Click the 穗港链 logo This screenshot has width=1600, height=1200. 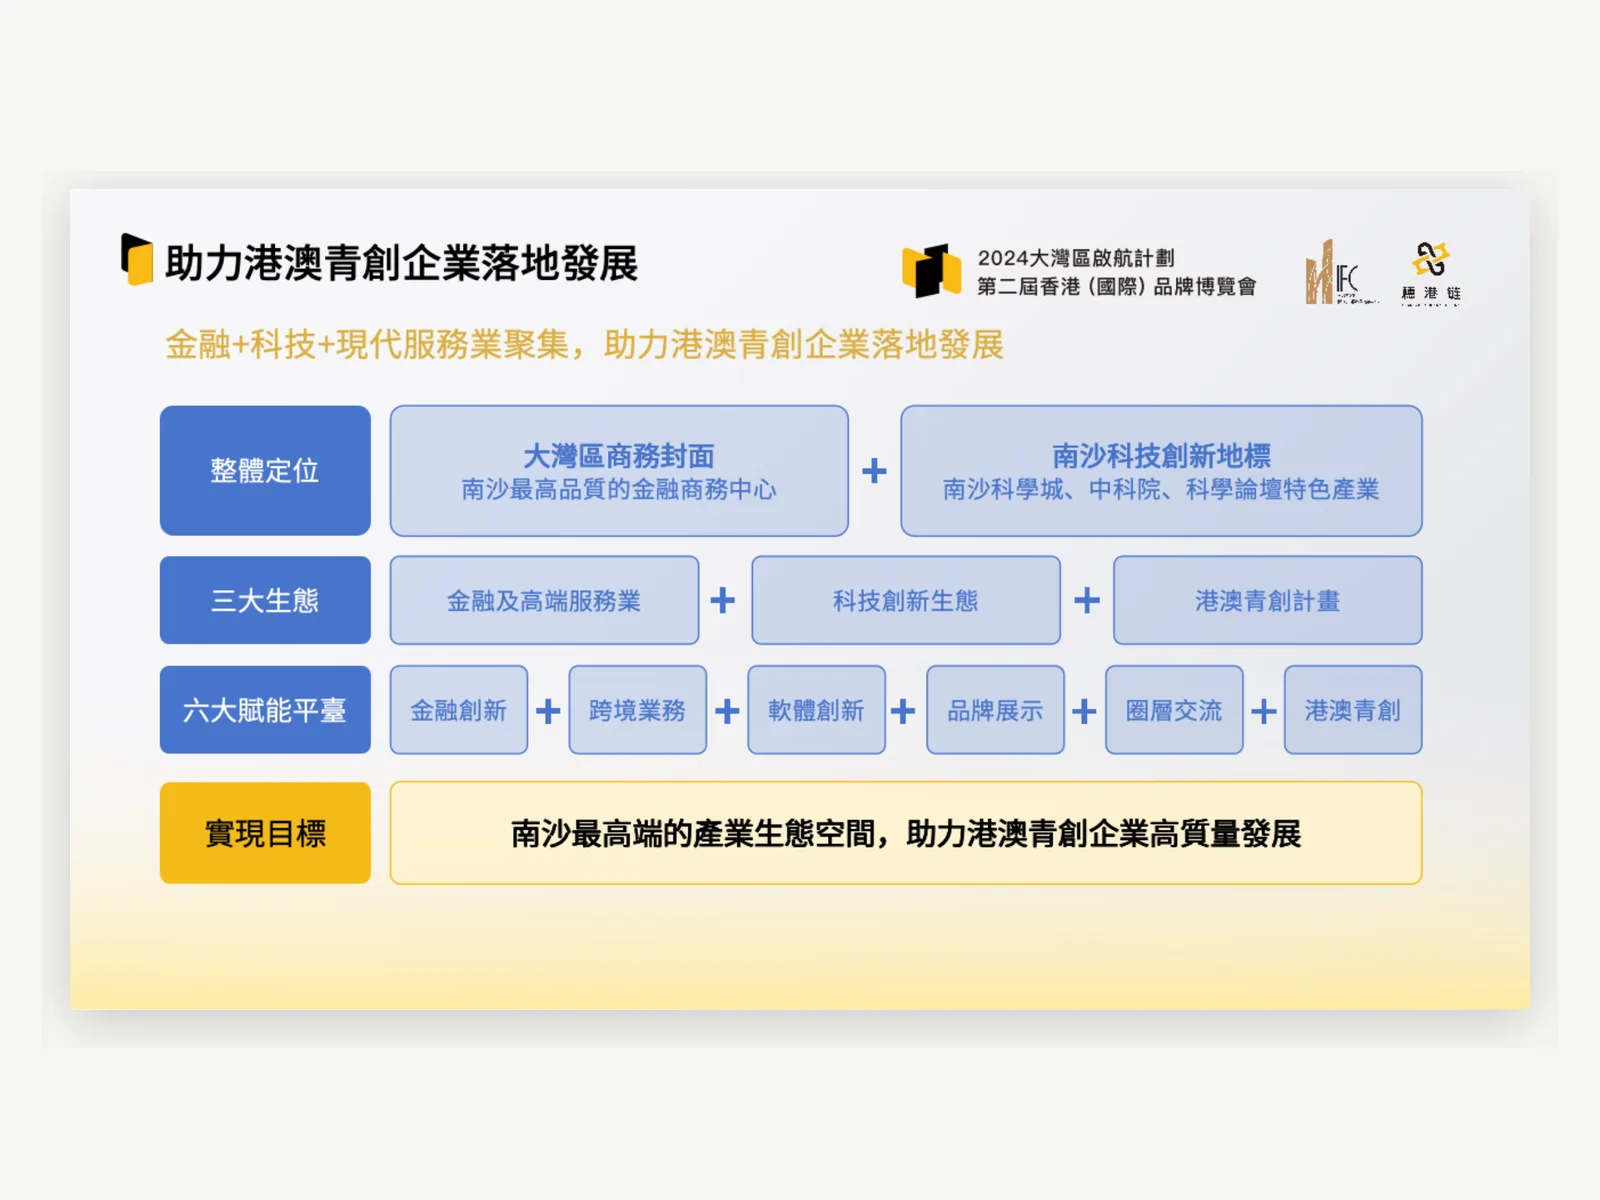1431,272
